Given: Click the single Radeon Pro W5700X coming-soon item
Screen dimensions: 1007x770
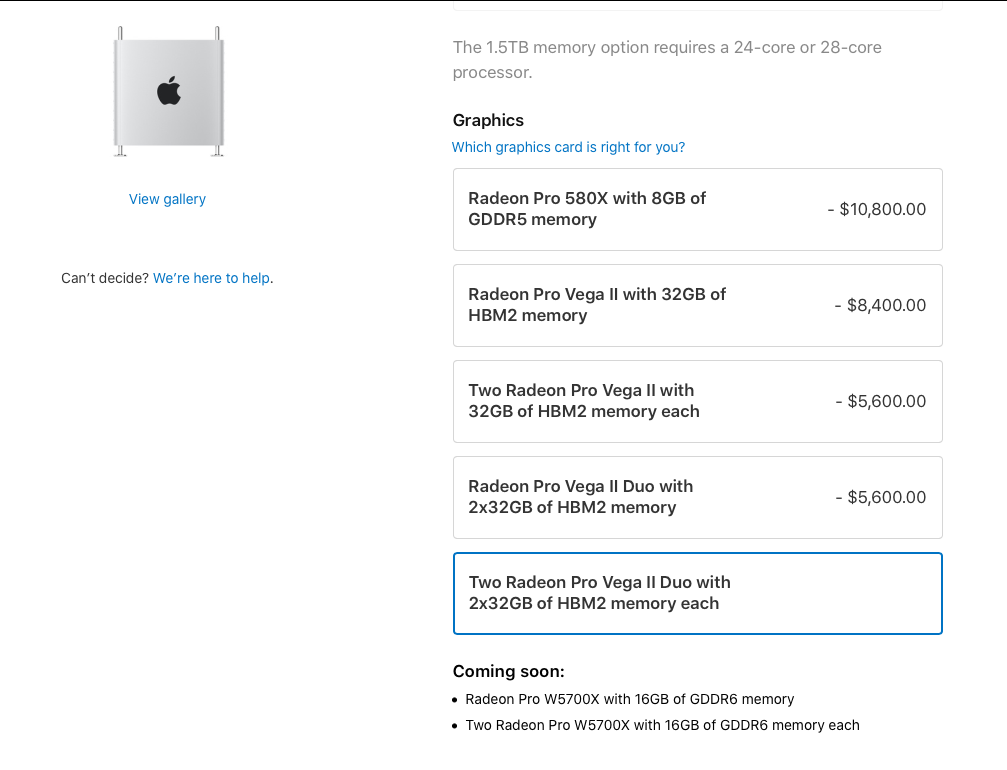Looking at the screenshot, I should [629, 699].
